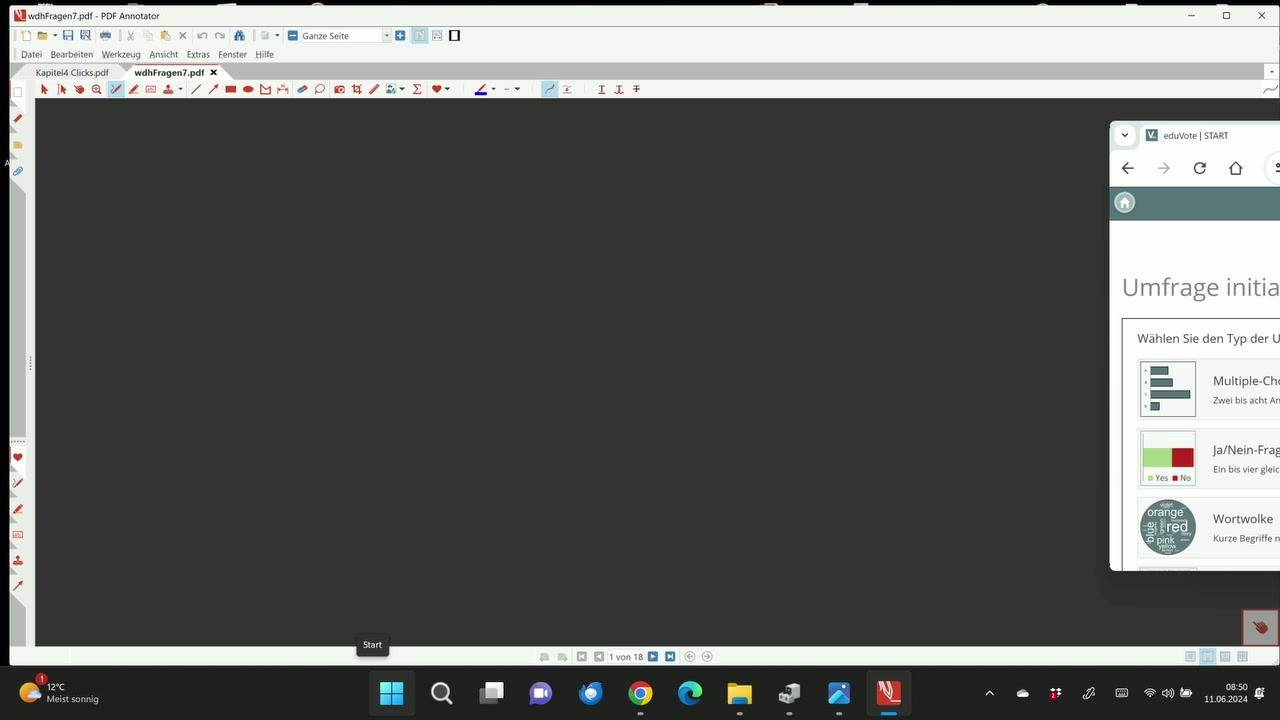Select the filled Rectangle shape tool
This screenshot has height=720, width=1280.
tap(230, 89)
